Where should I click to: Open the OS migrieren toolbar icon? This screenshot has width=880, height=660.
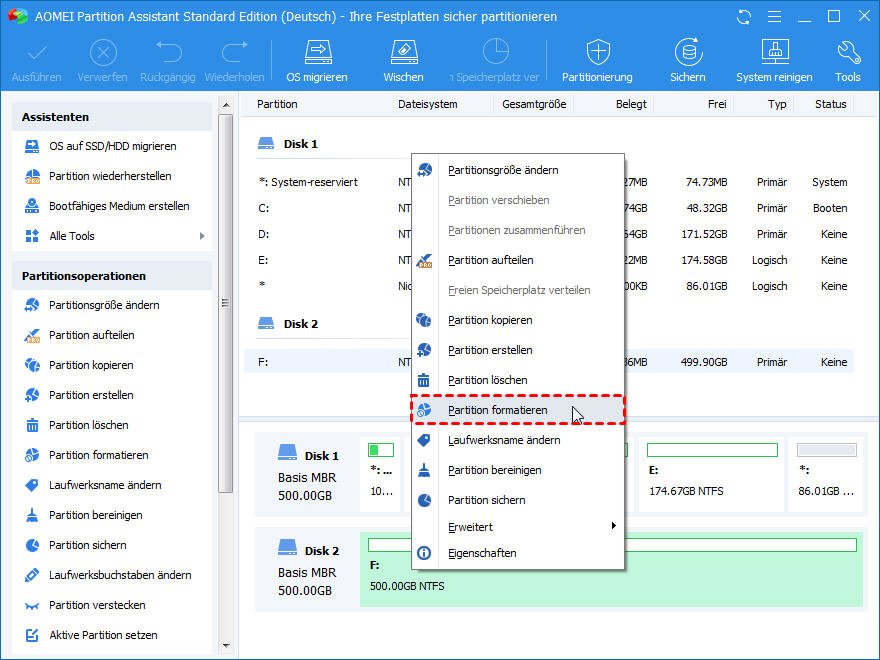pos(316,58)
